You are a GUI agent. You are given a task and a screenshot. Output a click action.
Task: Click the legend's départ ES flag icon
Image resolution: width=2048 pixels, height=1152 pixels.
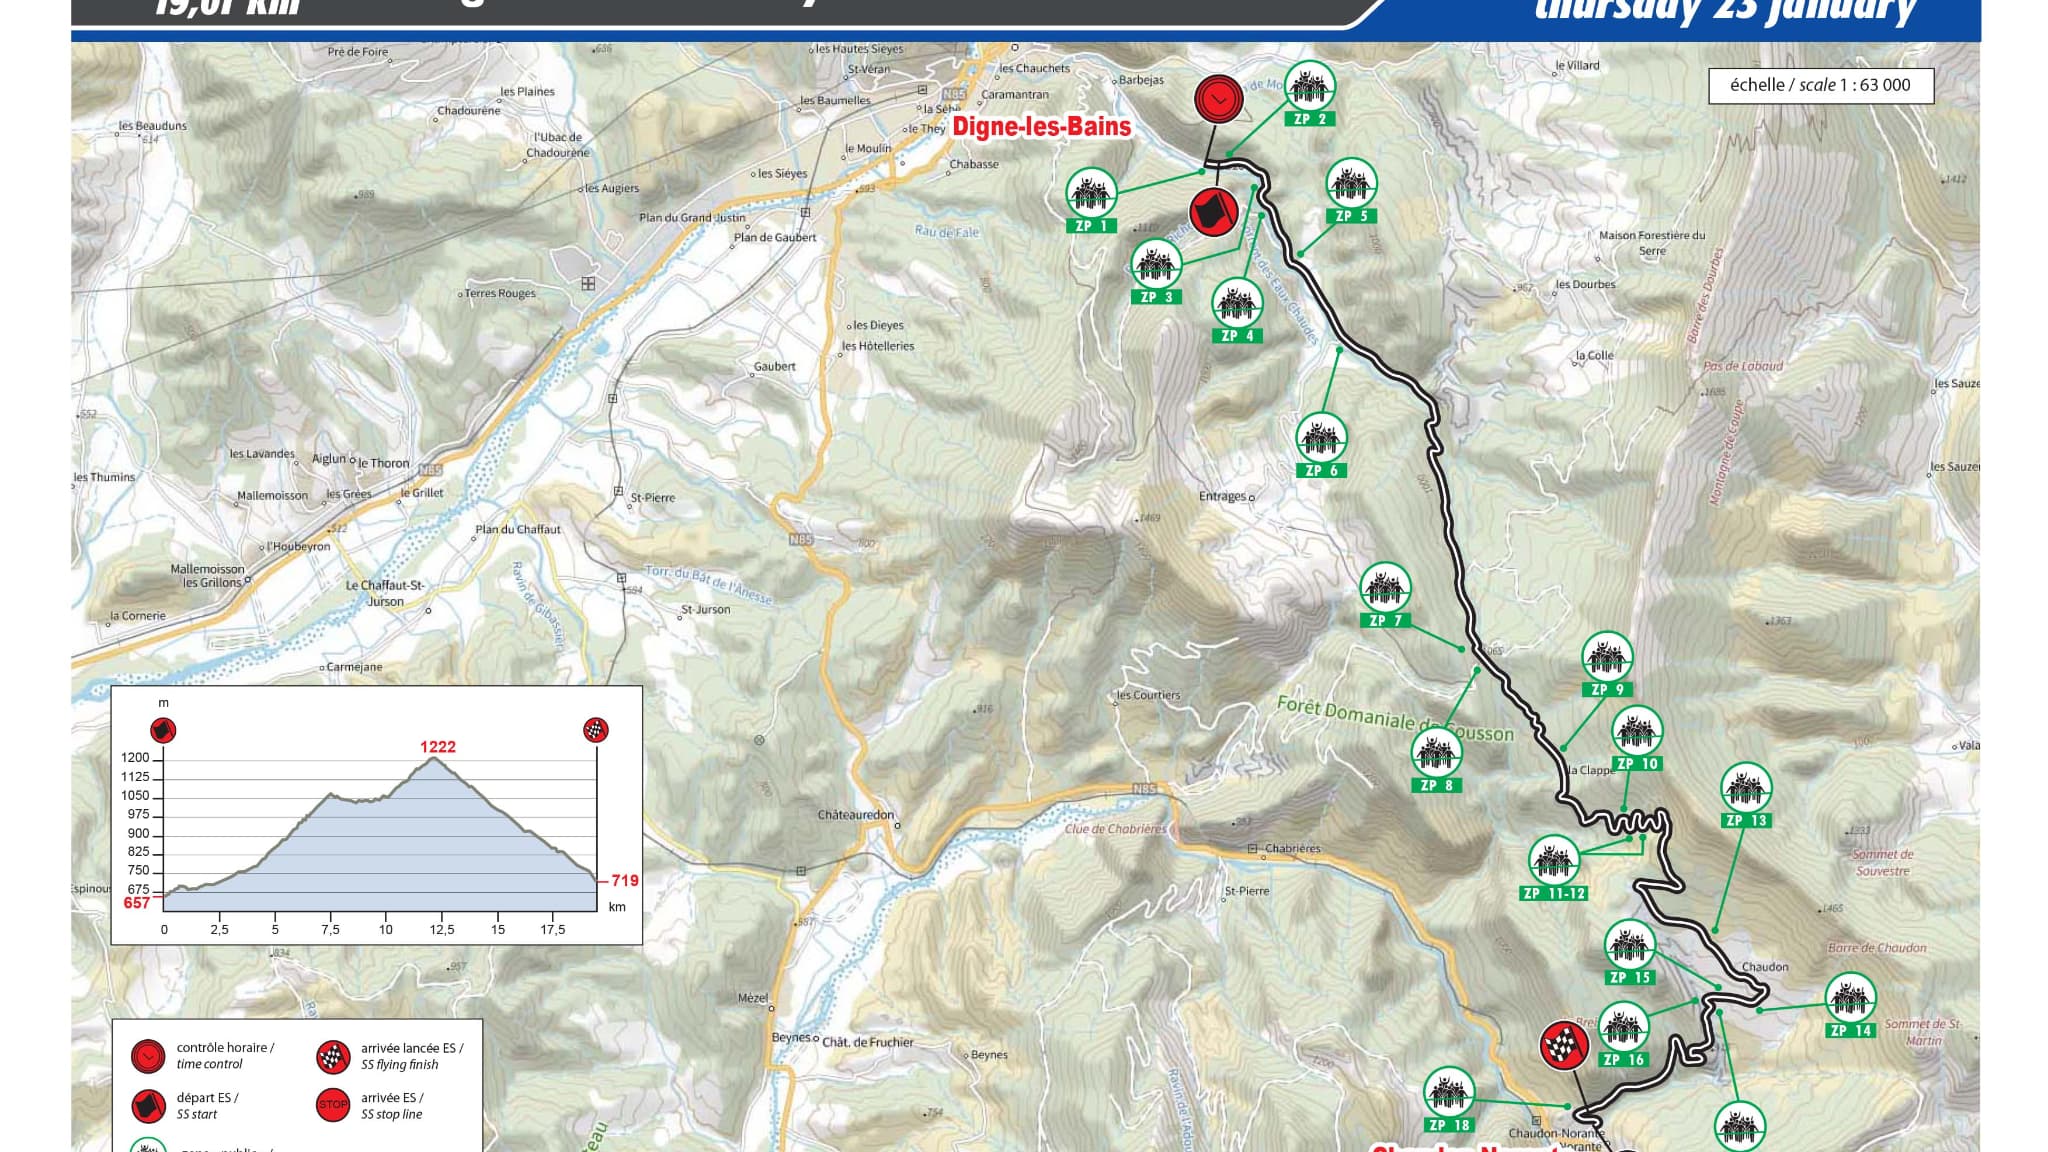(148, 1105)
